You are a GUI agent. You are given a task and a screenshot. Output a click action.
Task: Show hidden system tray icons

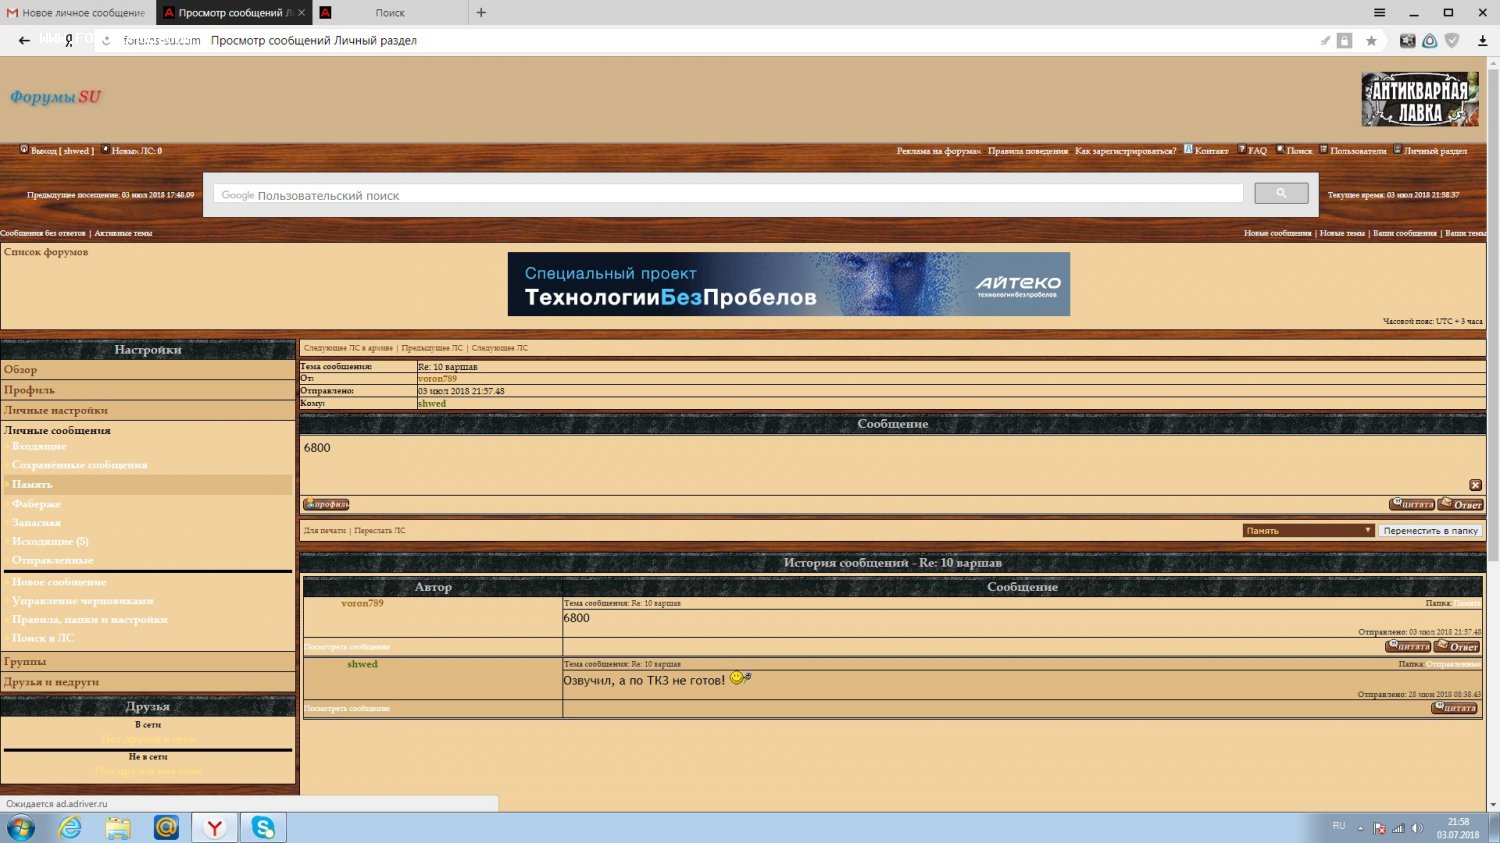pyautogui.click(x=1360, y=828)
